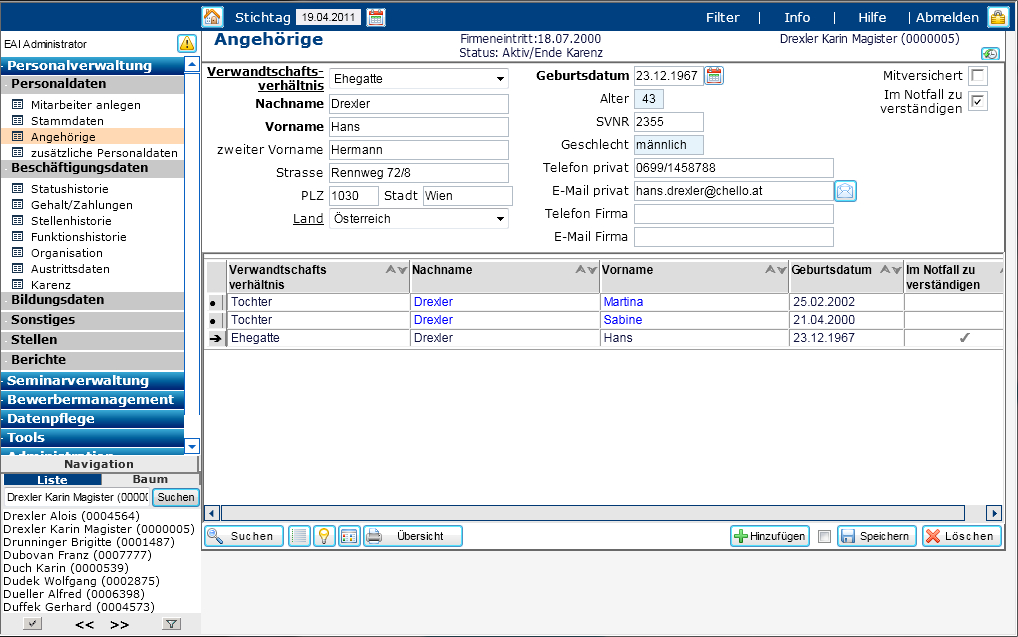This screenshot has width=1018, height=637.
Task: Open the Geburtsdatum calendar icon
Action: coord(714,76)
